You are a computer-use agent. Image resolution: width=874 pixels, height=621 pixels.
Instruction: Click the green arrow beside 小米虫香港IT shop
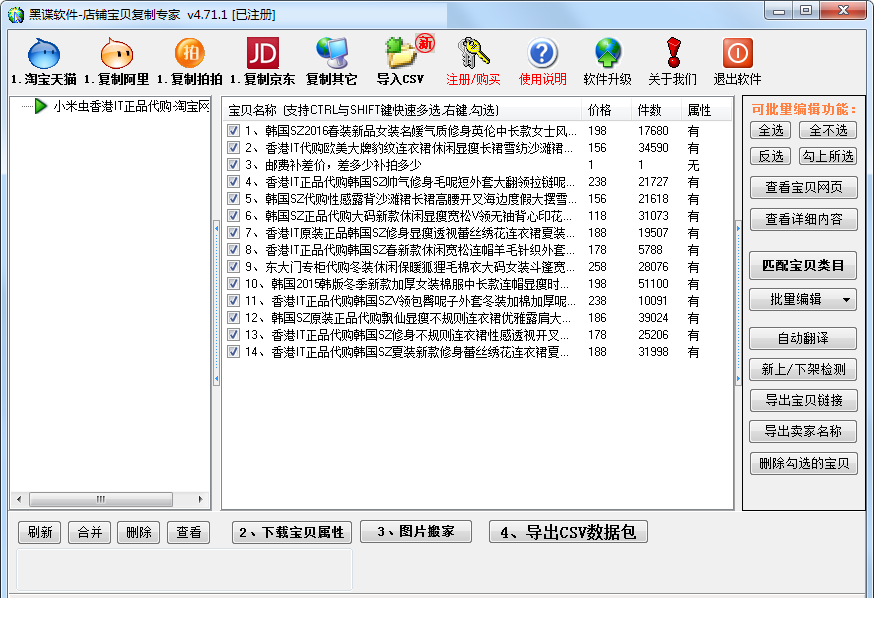(x=40, y=106)
